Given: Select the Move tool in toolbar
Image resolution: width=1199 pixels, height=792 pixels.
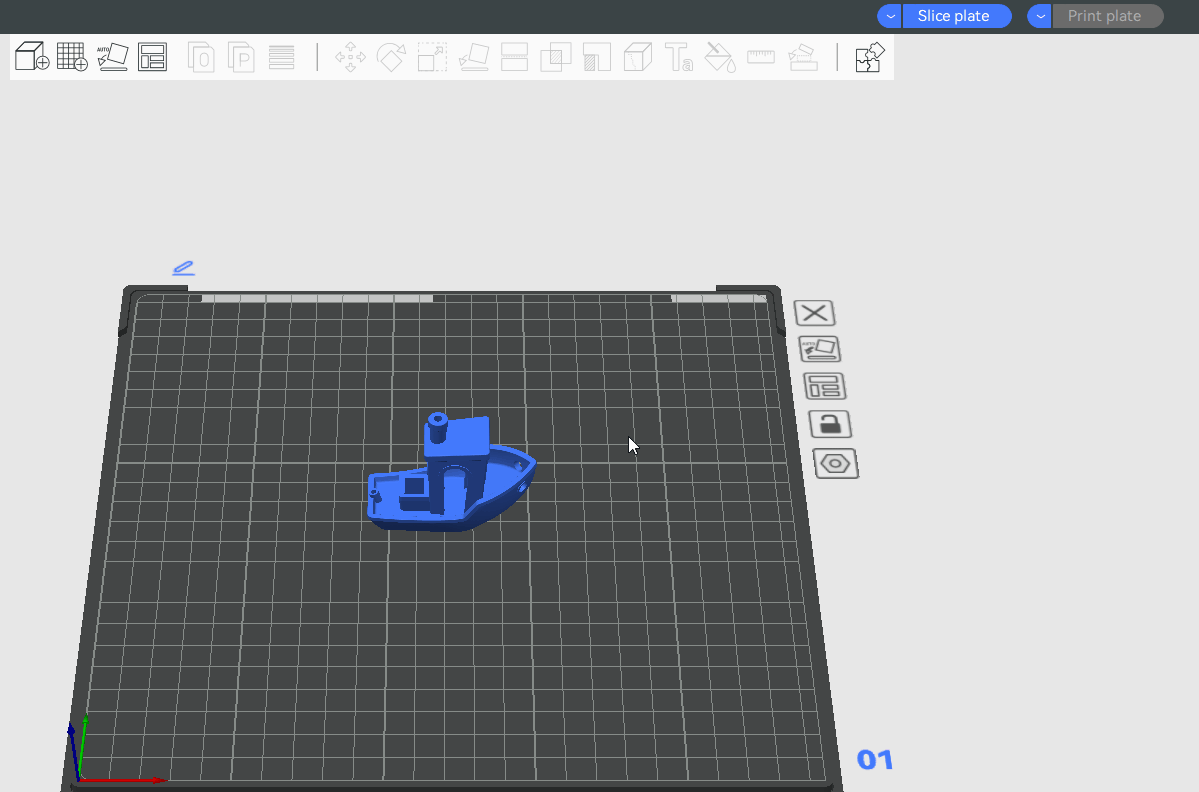Looking at the screenshot, I should pyautogui.click(x=350, y=57).
